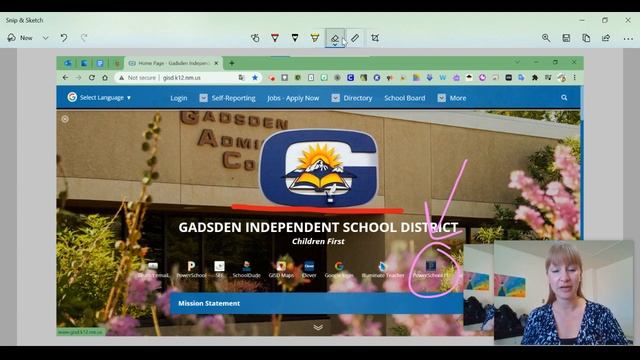Undo the last annotation
This screenshot has width=640, height=360.
[x=64, y=38]
